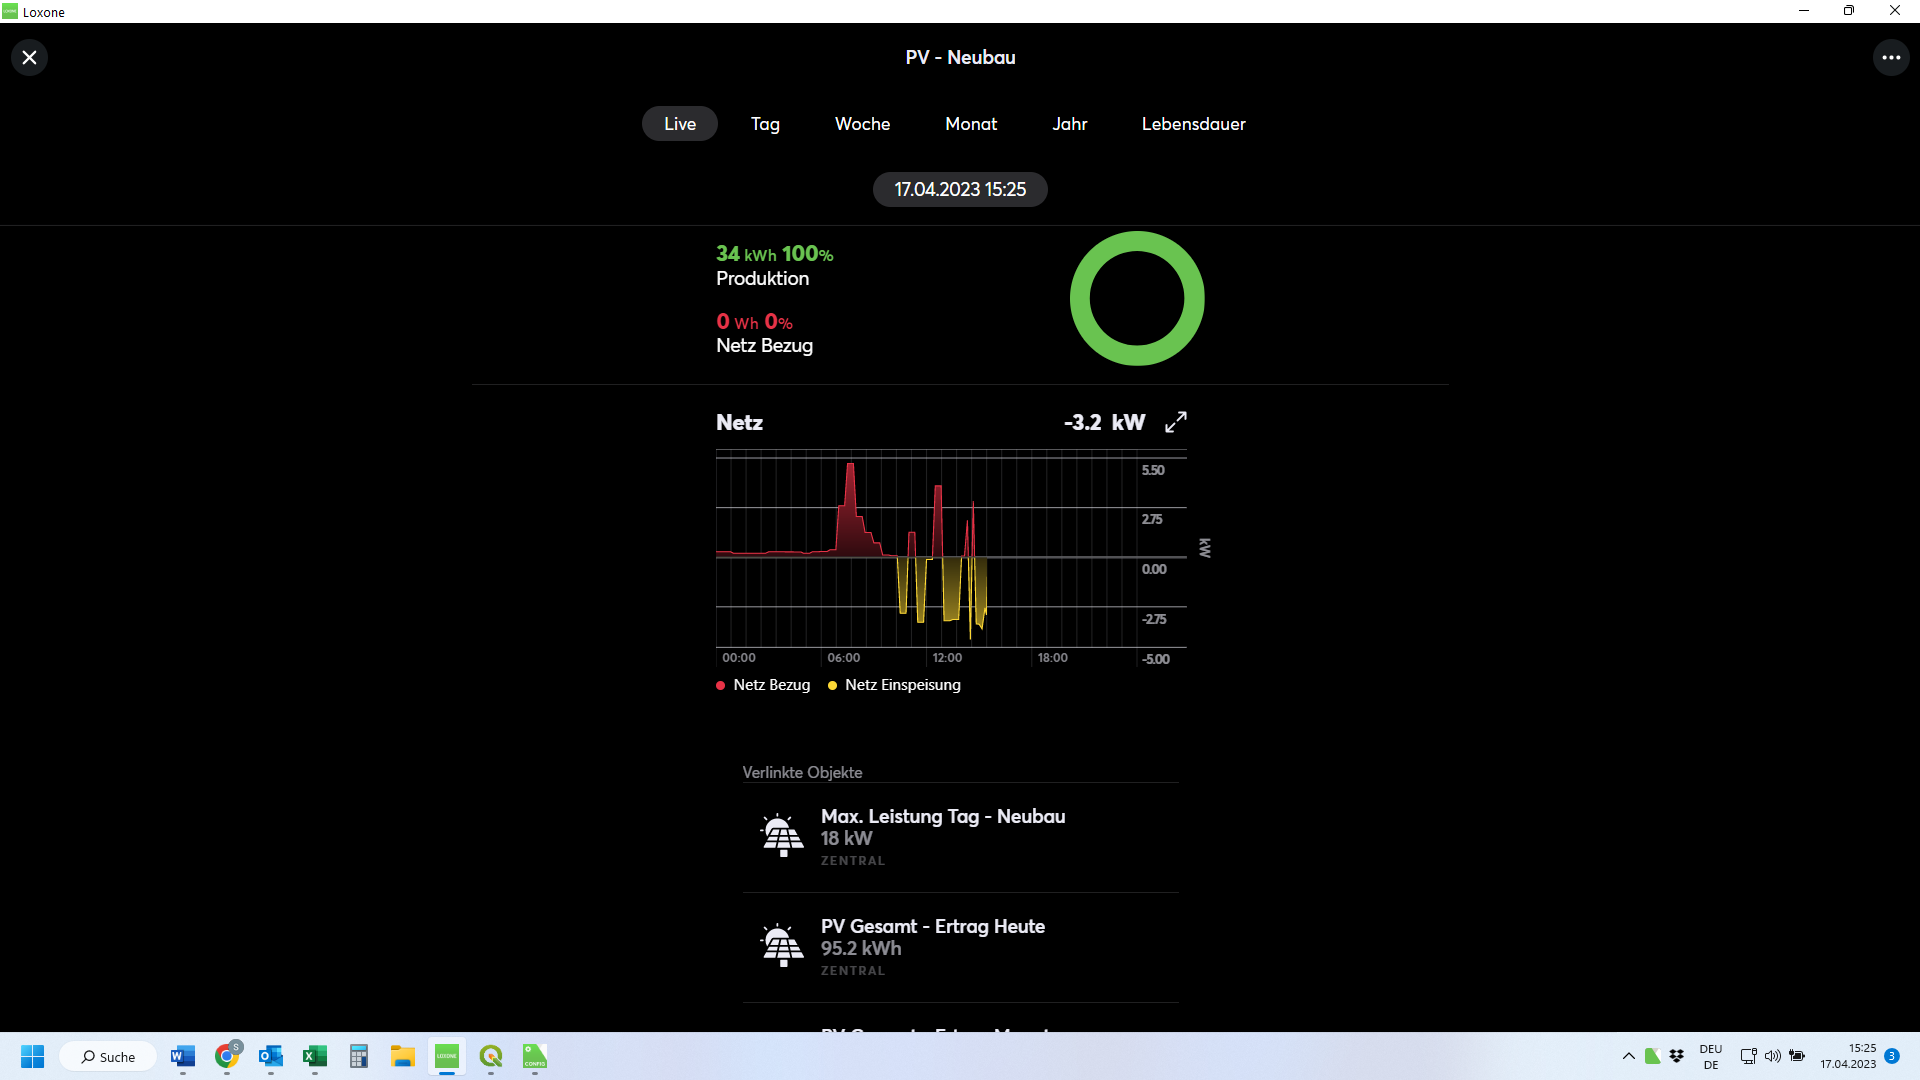The height and width of the screenshot is (1080, 1920).
Task: Toggle Netz Bezug legend series
Action: tap(764, 685)
